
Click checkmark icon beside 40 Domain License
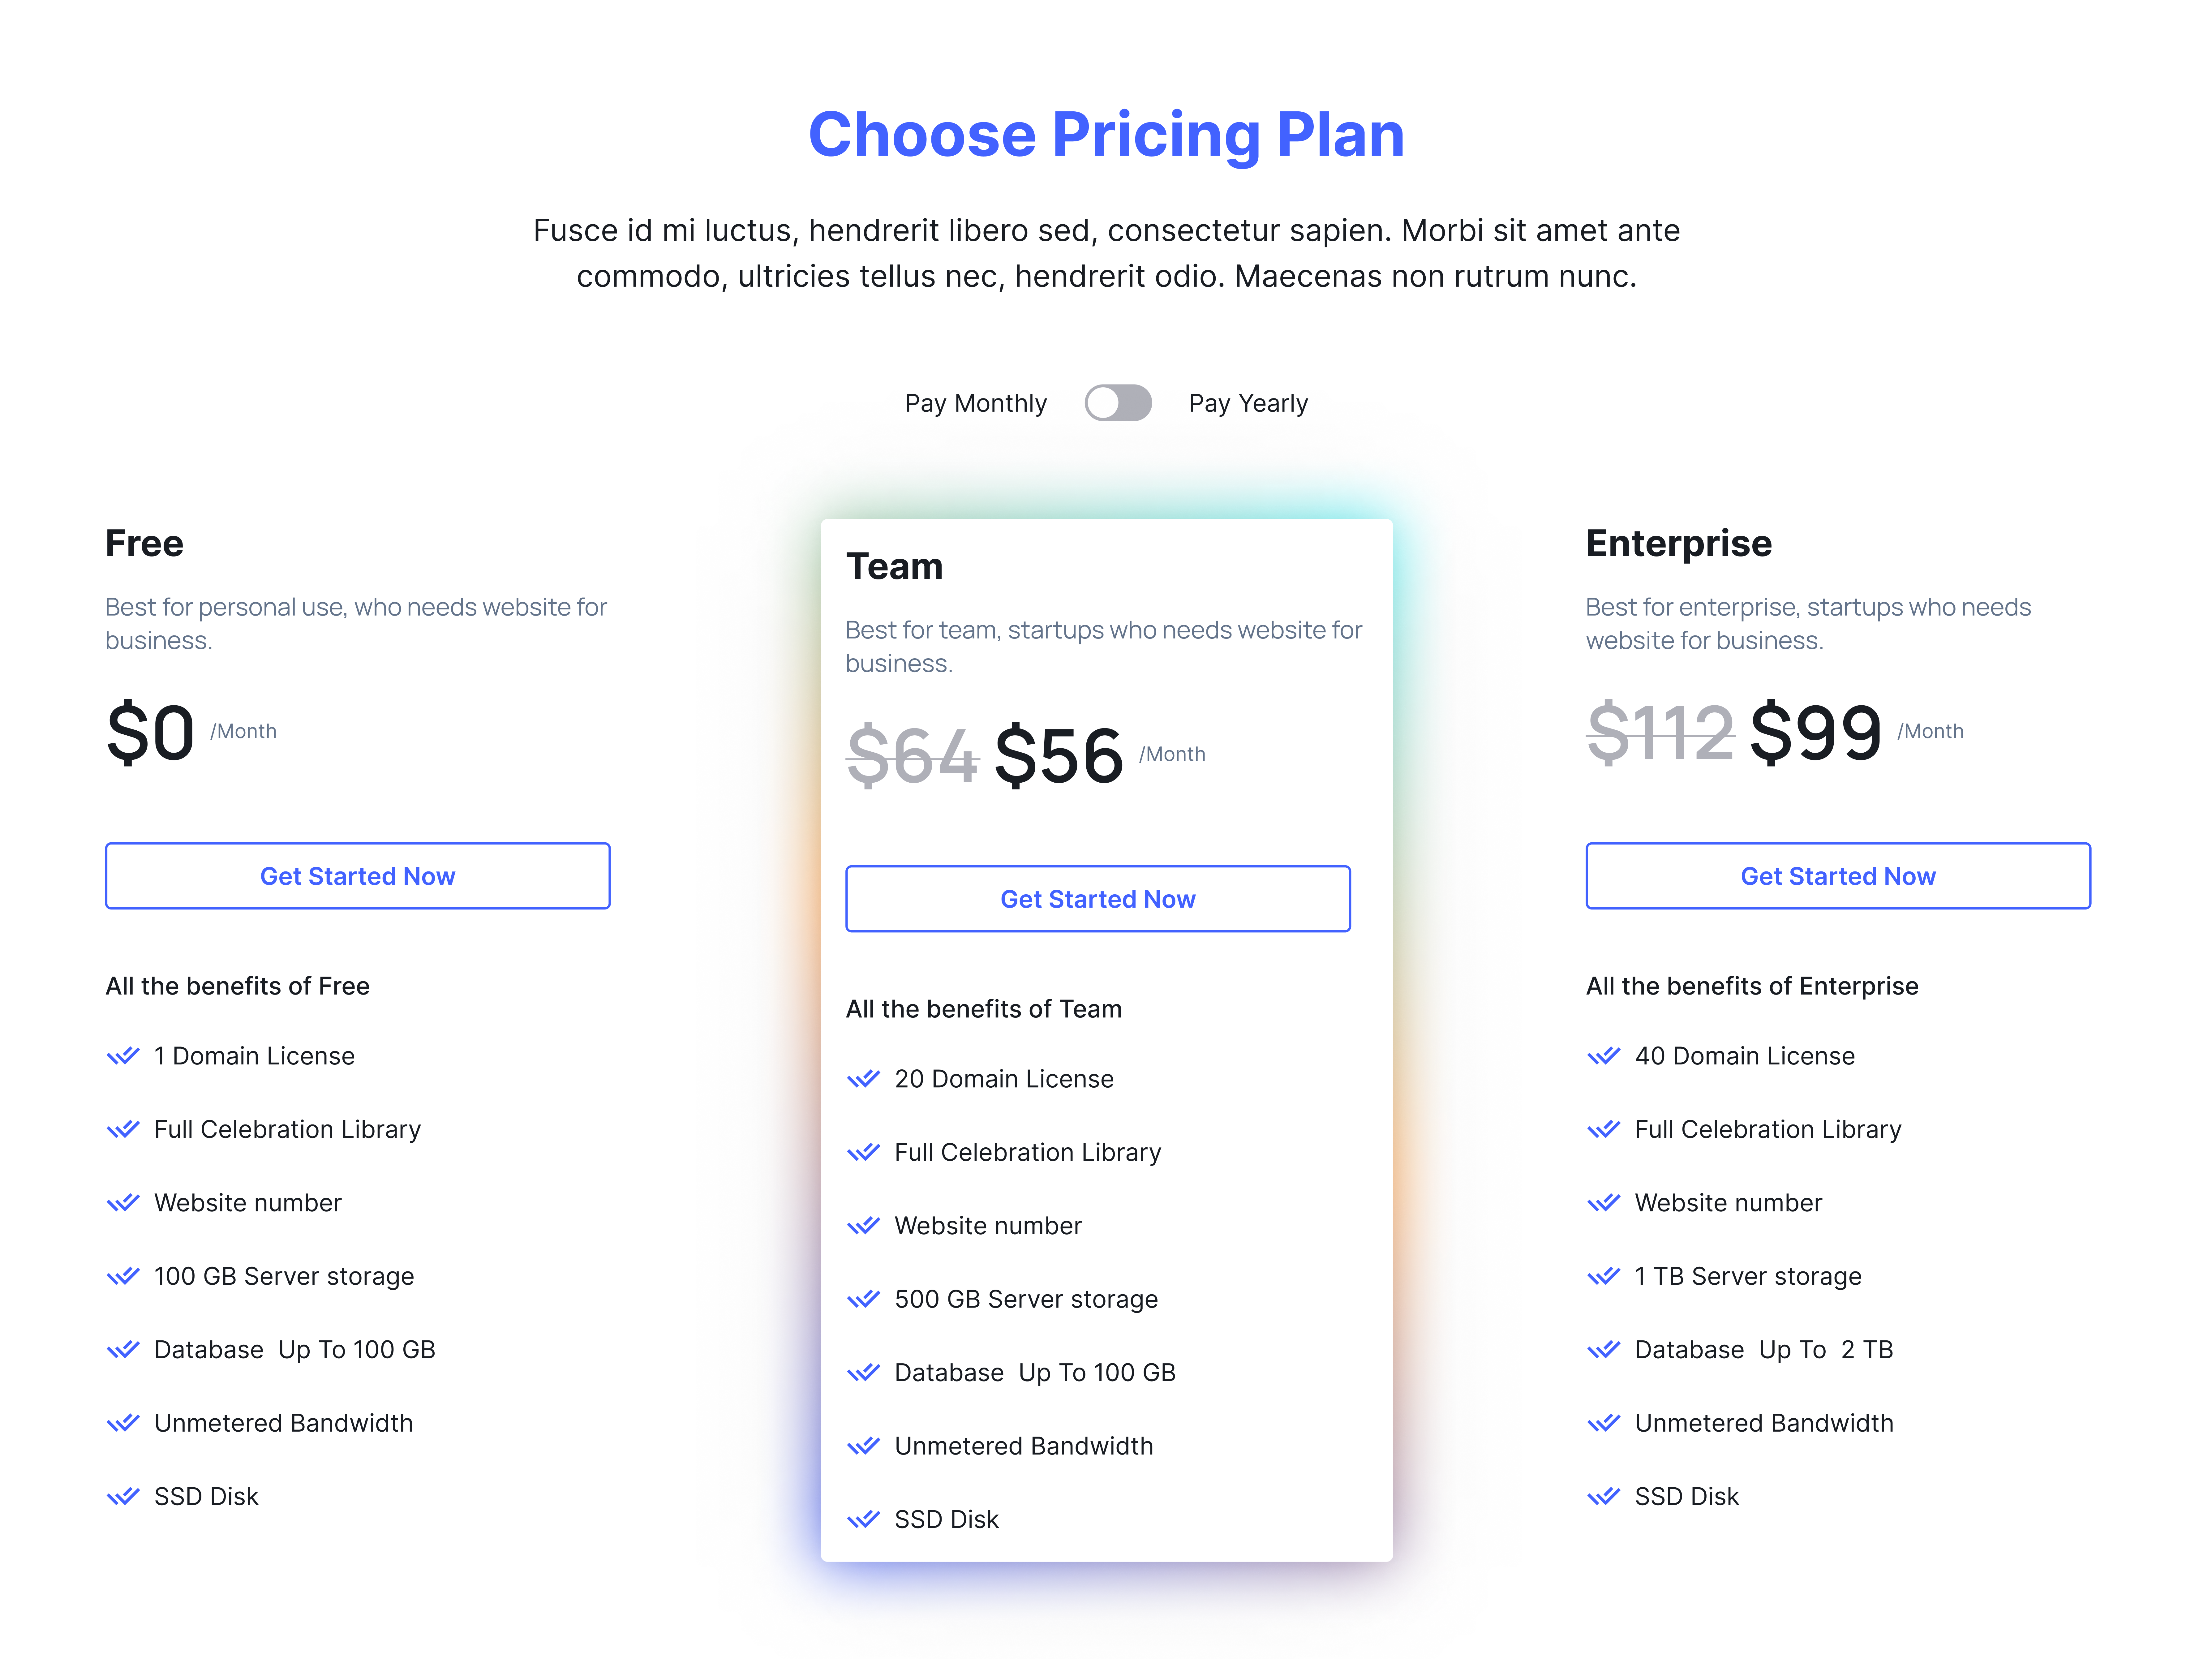pyautogui.click(x=1603, y=1056)
